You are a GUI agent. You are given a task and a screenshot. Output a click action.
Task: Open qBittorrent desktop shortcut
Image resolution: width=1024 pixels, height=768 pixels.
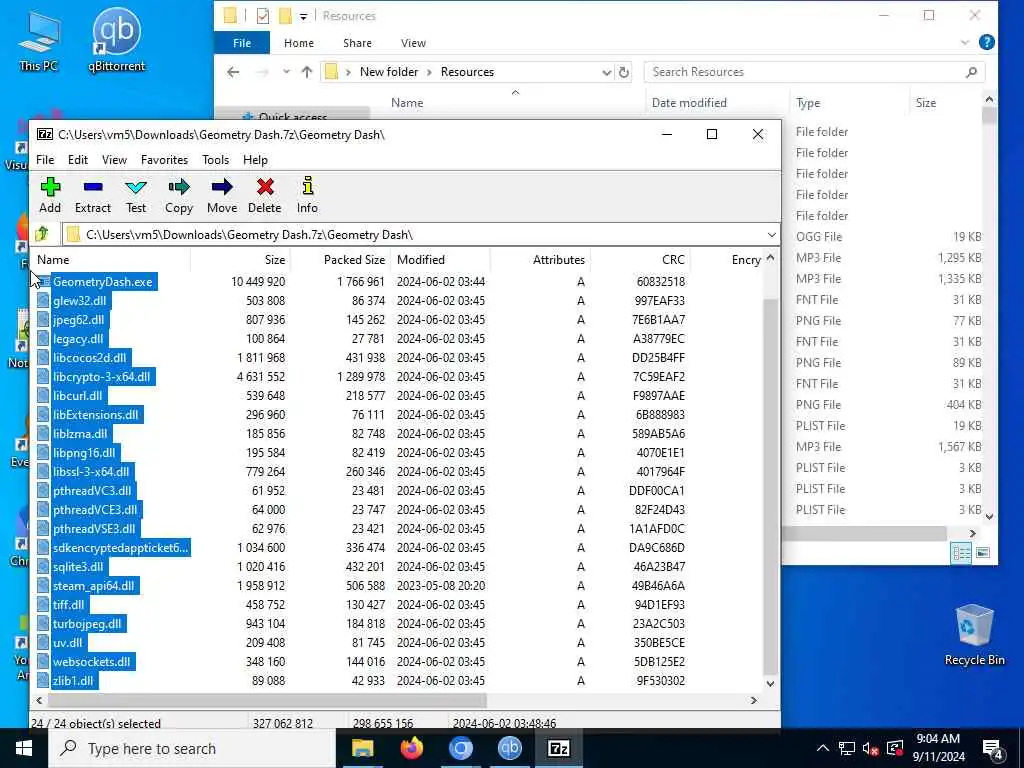pos(116,40)
